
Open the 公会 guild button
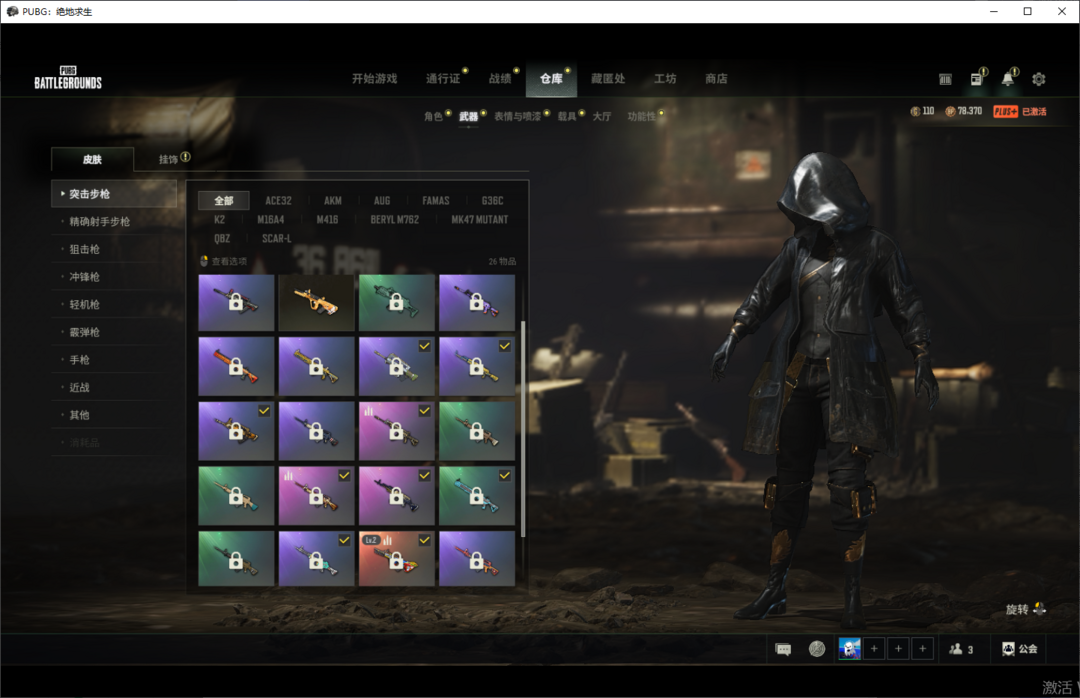tap(1019, 649)
